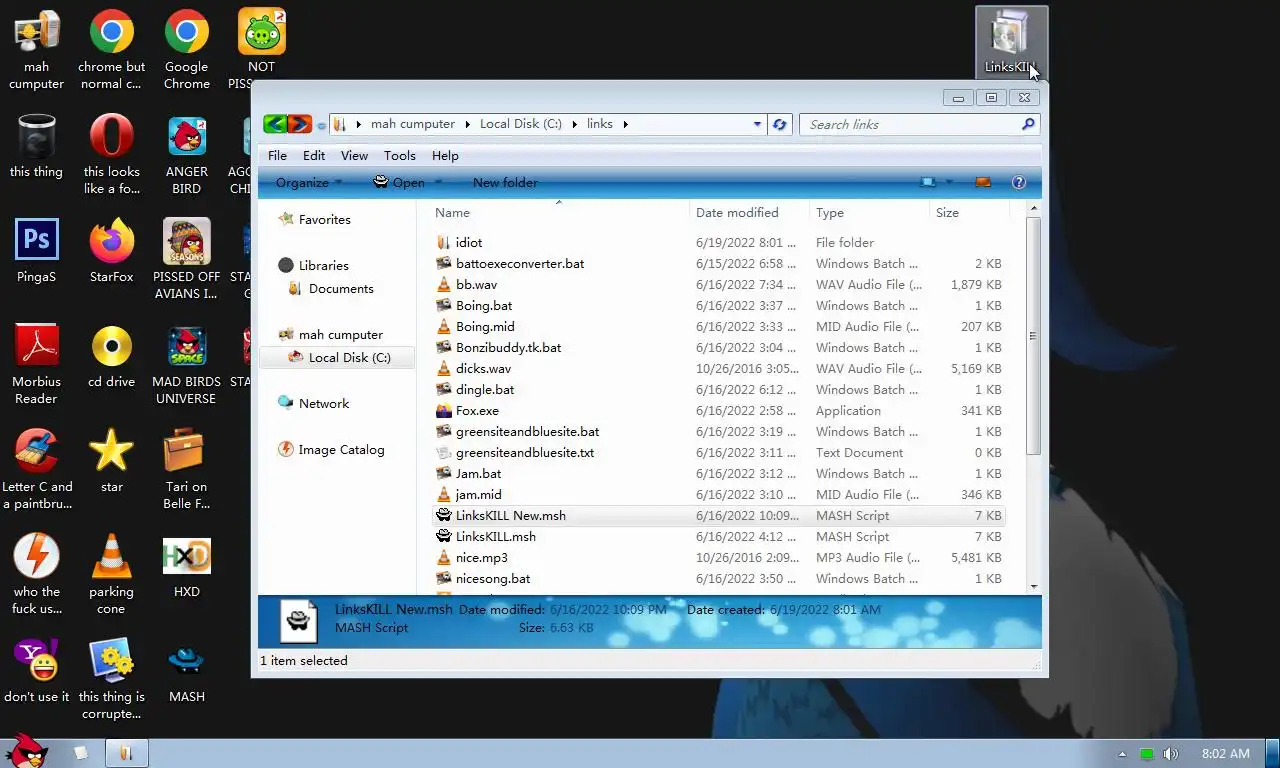Open MASH desktop icon
This screenshot has width=1280, height=768.
[x=187, y=671]
